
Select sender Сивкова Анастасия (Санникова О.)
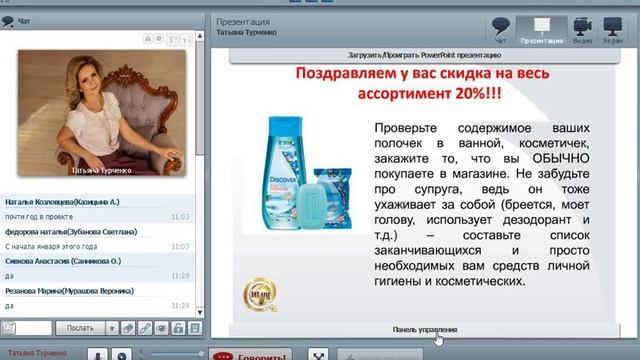click(x=63, y=261)
